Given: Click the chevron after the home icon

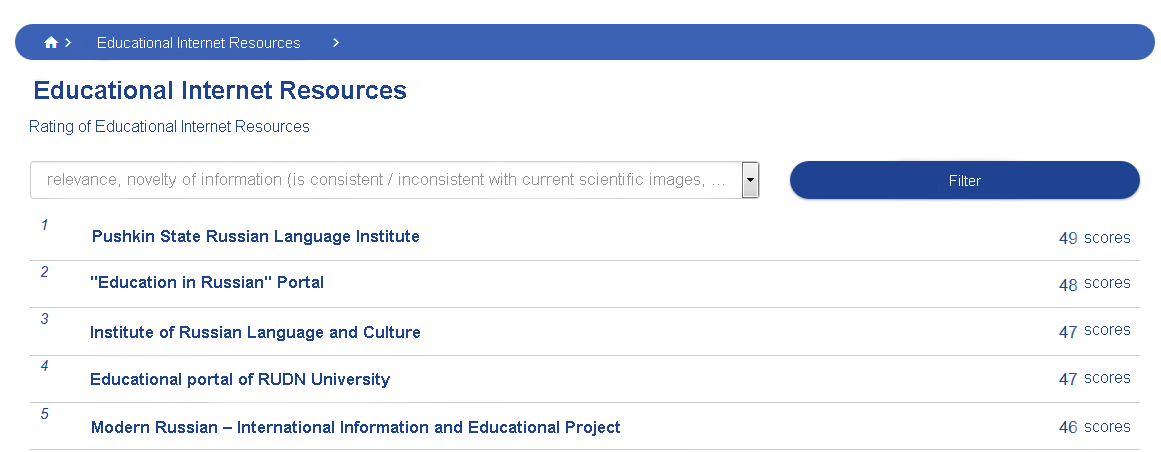Looking at the screenshot, I should 68,43.
